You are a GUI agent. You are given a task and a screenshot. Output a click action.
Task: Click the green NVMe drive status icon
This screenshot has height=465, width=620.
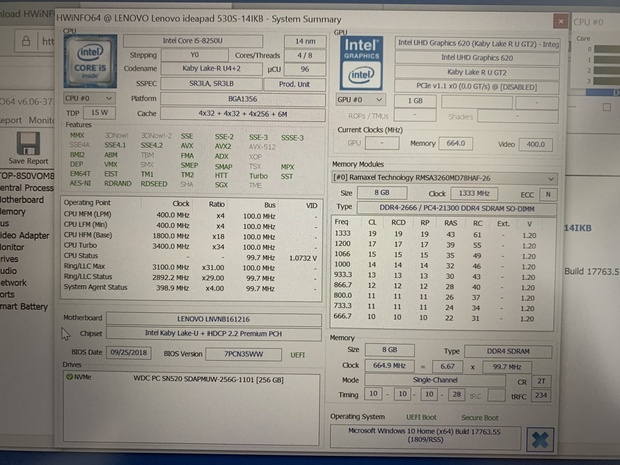(x=69, y=377)
